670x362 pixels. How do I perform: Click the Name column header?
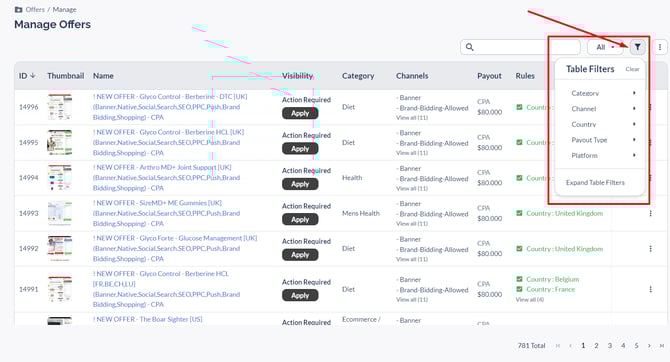click(x=103, y=76)
